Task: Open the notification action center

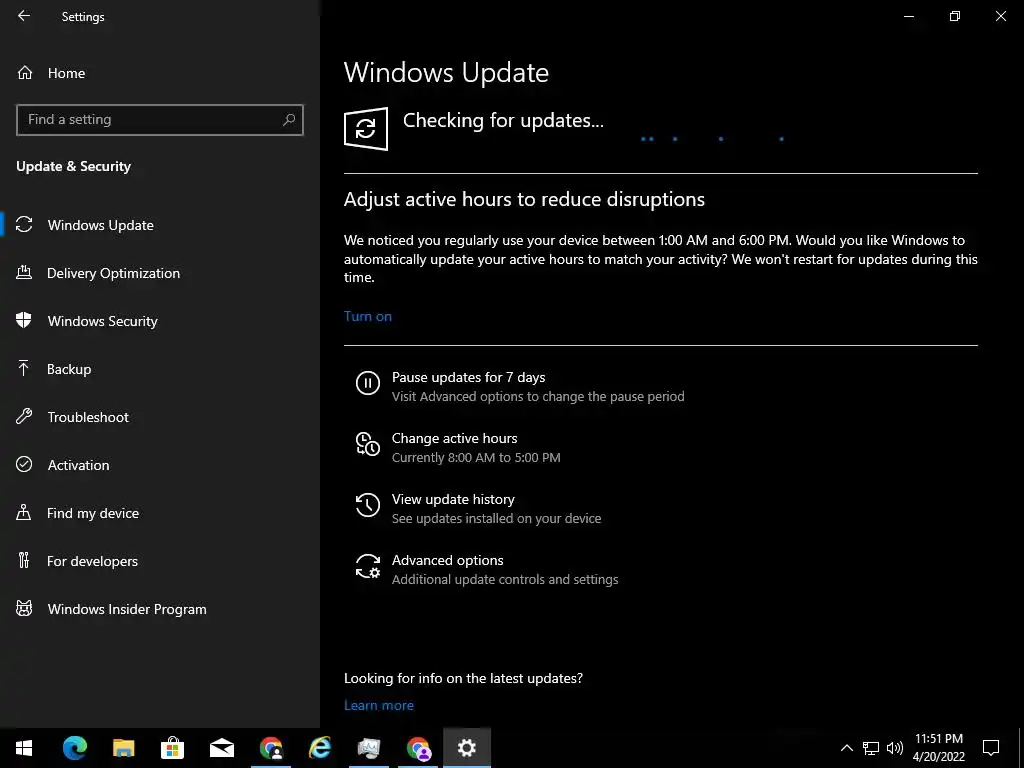Action: 991,748
